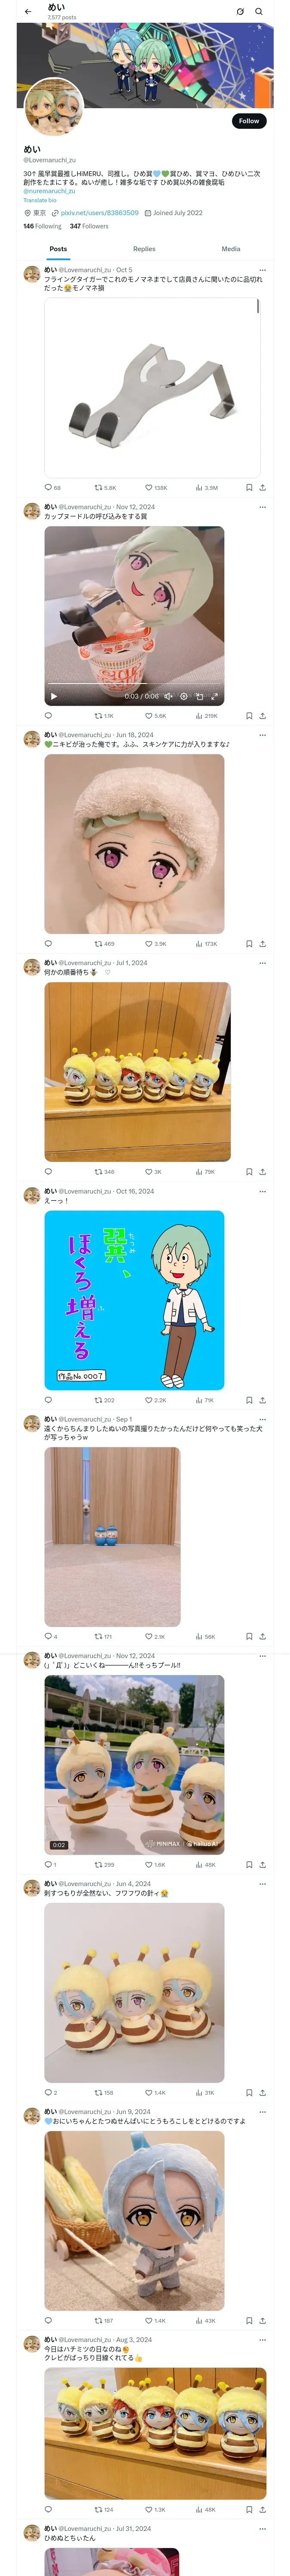Open the search icon in header
This screenshot has width=290, height=2576.
pyautogui.click(x=258, y=12)
